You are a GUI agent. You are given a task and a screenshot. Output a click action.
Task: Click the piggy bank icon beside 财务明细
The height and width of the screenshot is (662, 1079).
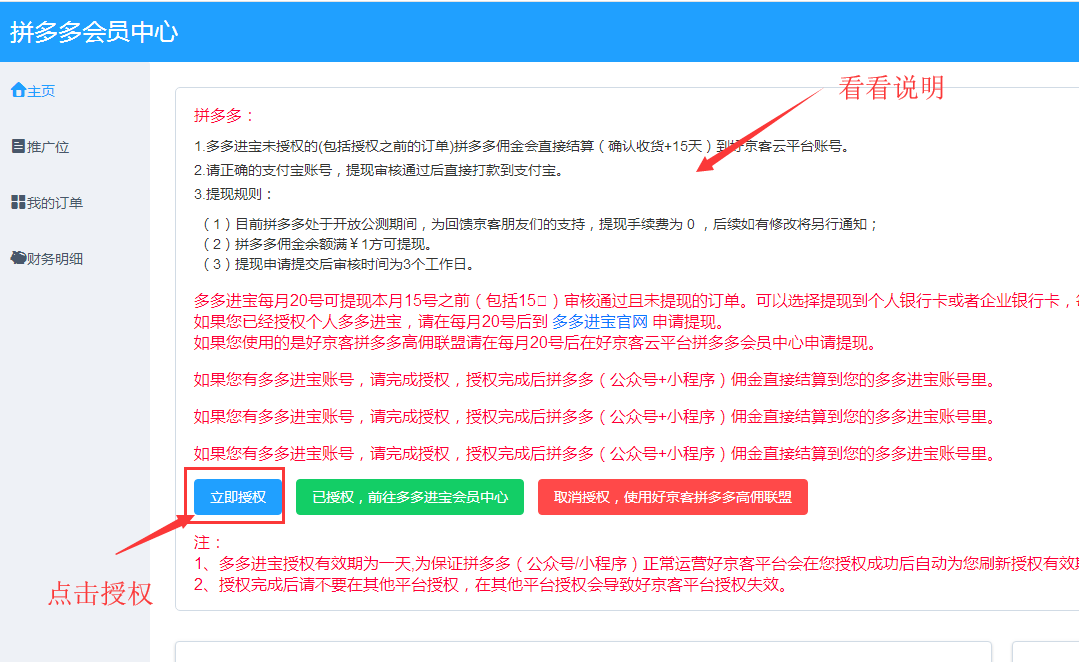pos(19,258)
